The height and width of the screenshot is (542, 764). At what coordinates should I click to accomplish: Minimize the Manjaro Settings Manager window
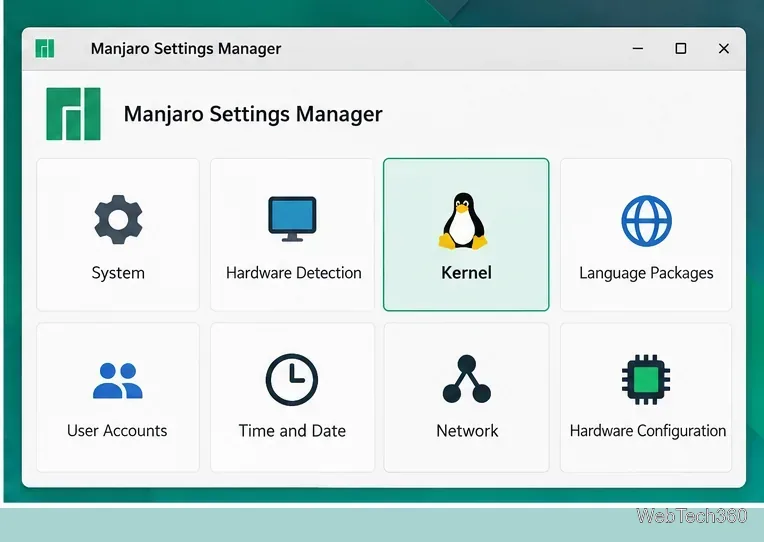(x=638, y=48)
